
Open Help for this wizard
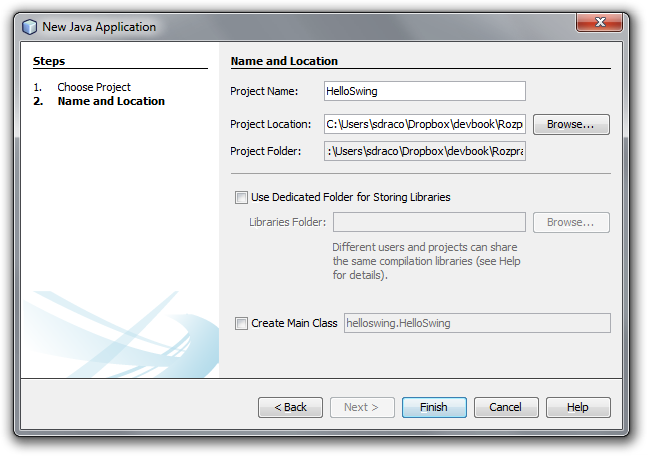click(x=578, y=407)
